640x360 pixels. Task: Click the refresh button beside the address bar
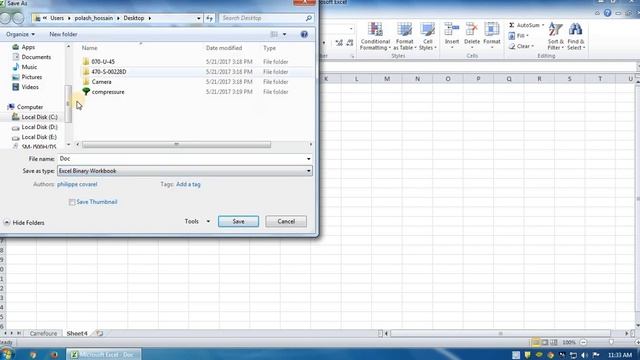coord(209,18)
